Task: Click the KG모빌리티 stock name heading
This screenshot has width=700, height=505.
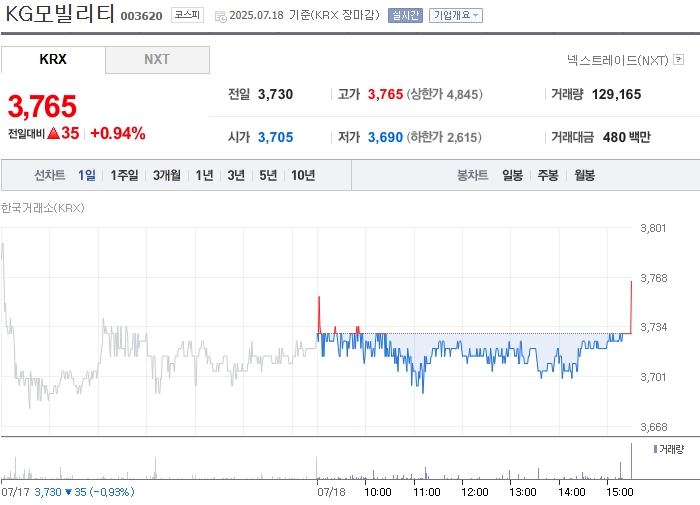Action: pyautogui.click(x=60, y=14)
